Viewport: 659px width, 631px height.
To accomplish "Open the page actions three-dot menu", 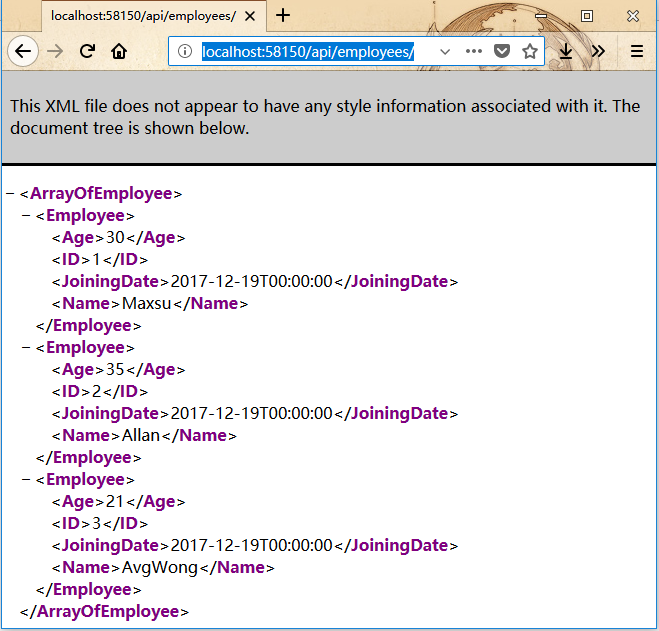I will [474, 51].
